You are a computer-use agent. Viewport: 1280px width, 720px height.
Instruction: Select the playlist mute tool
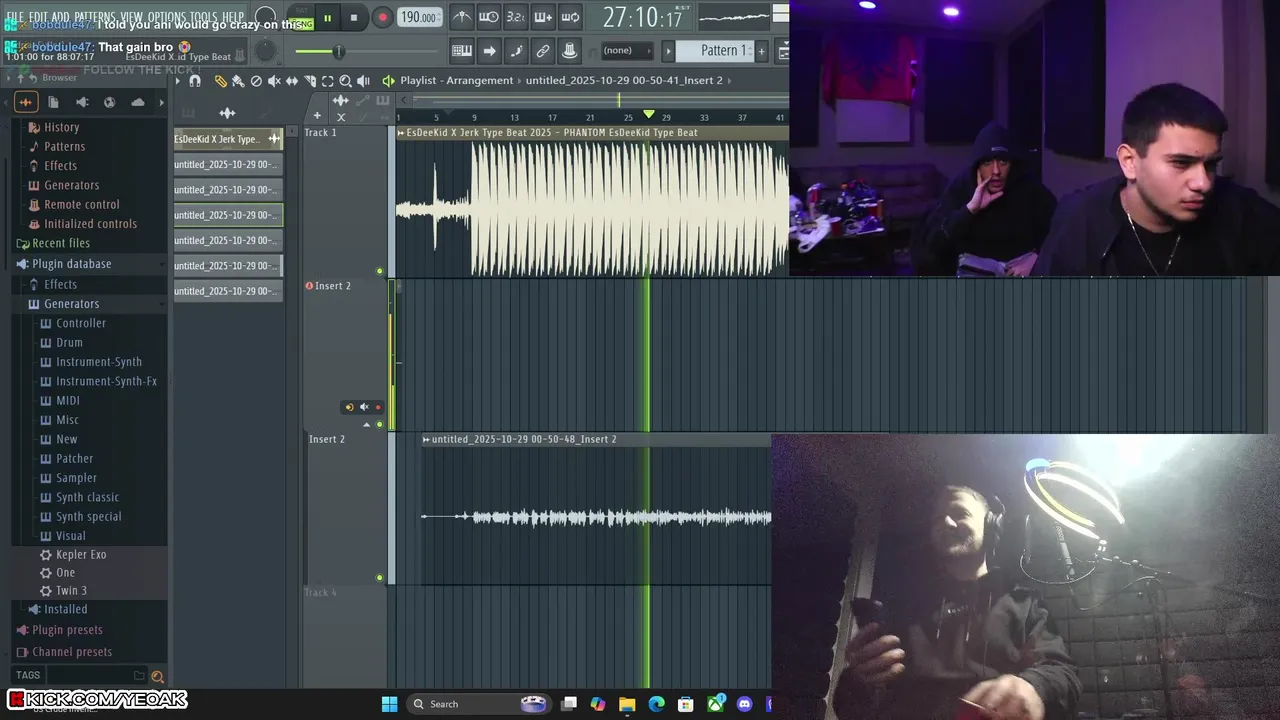(x=274, y=81)
